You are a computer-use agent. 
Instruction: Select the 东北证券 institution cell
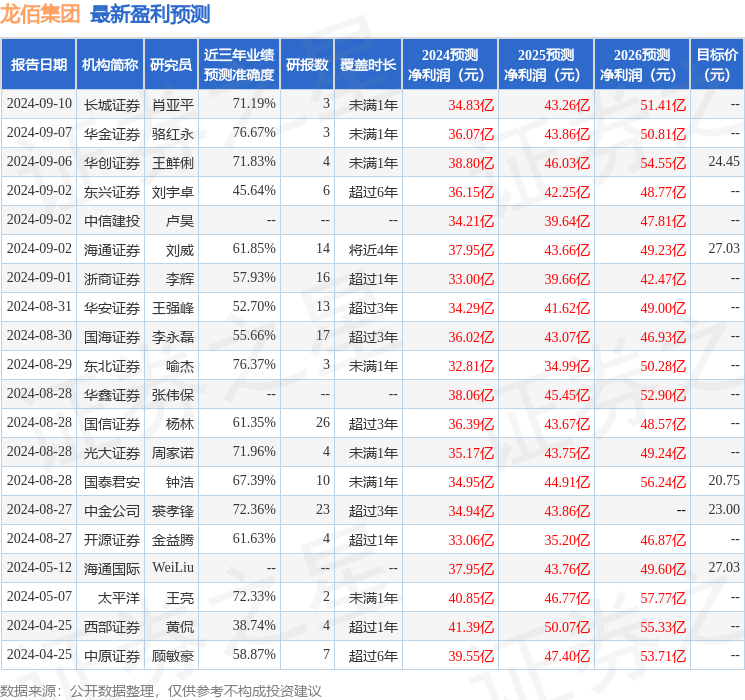112,366
